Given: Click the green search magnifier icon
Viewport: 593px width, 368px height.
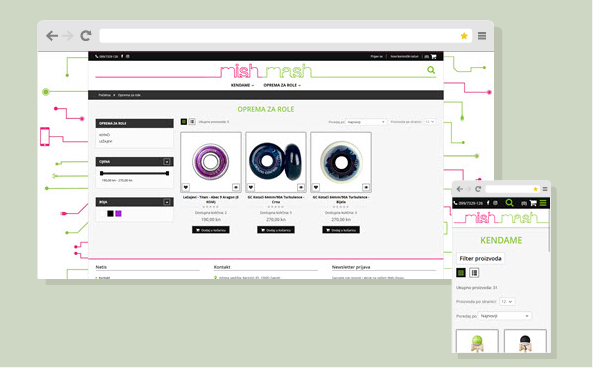Looking at the screenshot, I should (431, 70).
